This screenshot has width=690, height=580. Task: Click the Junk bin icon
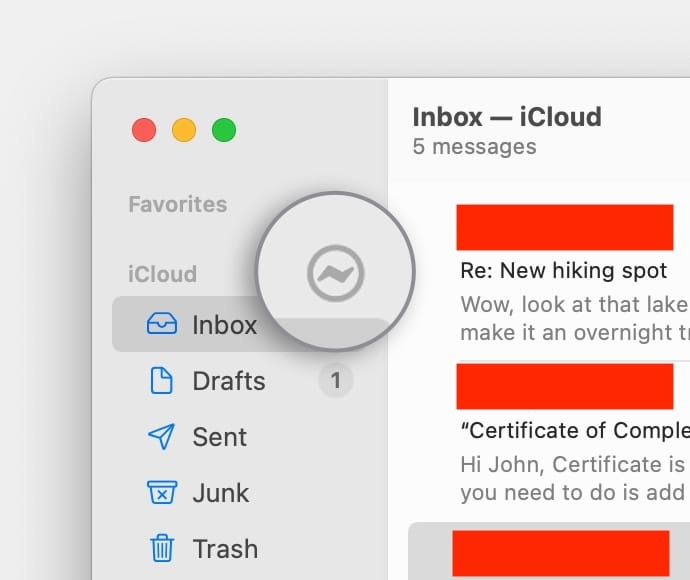tap(161, 493)
